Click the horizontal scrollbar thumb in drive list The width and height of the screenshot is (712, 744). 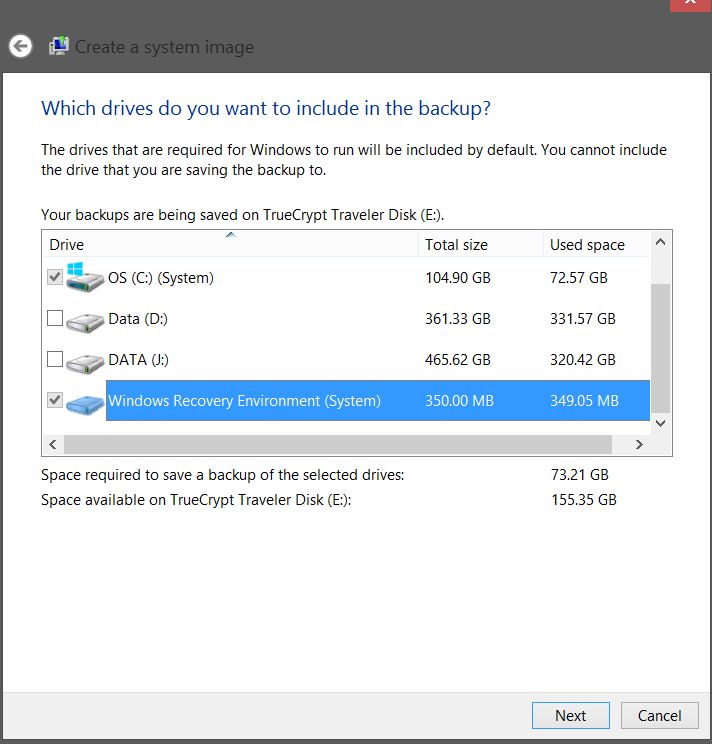click(x=338, y=445)
